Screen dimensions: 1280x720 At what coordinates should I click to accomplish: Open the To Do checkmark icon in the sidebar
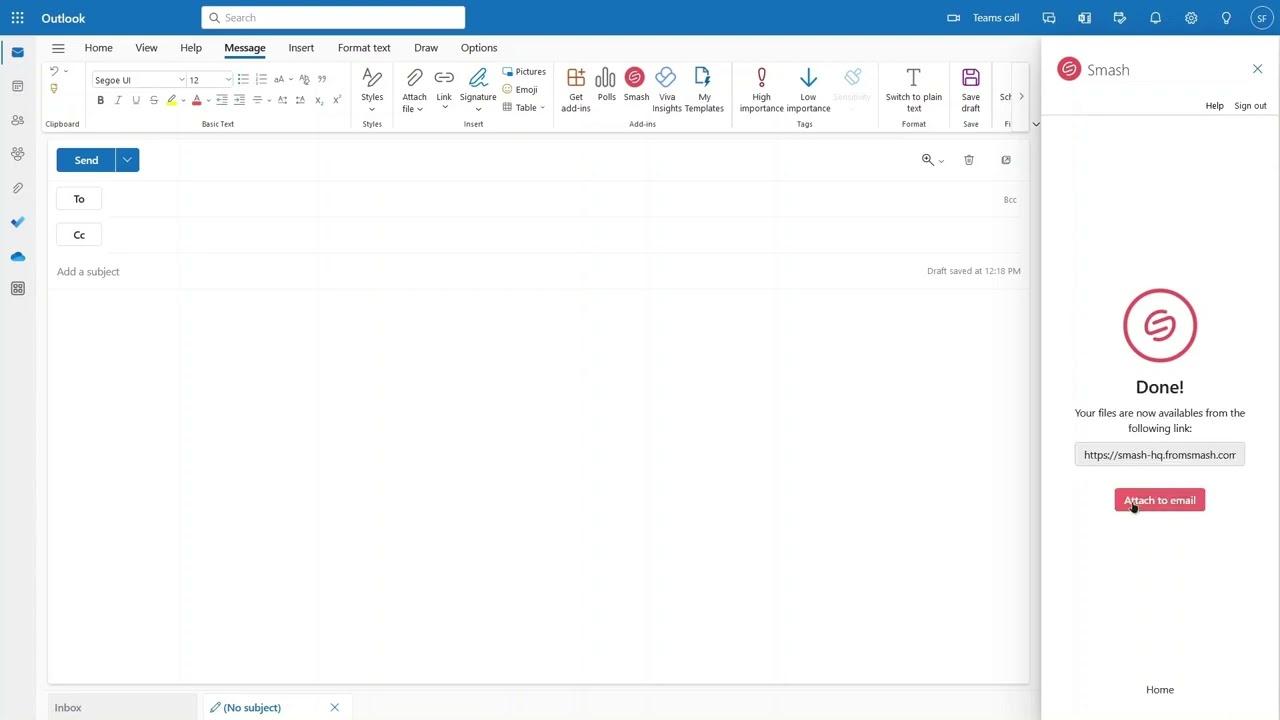click(17, 222)
